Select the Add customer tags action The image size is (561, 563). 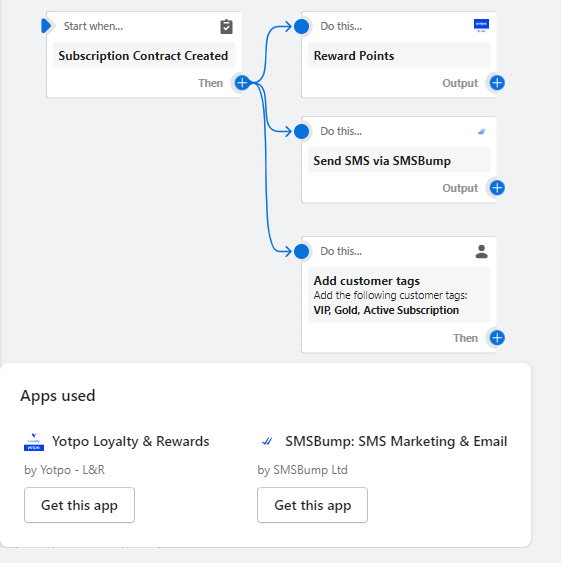pos(399,295)
